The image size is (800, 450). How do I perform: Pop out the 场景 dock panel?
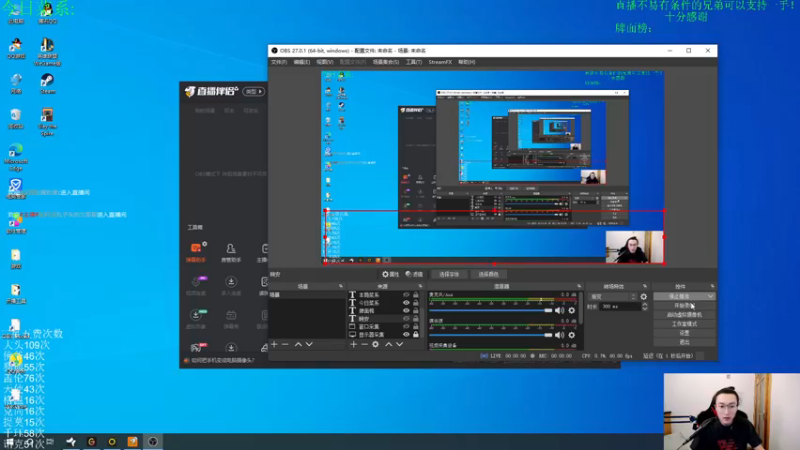(x=341, y=286)
